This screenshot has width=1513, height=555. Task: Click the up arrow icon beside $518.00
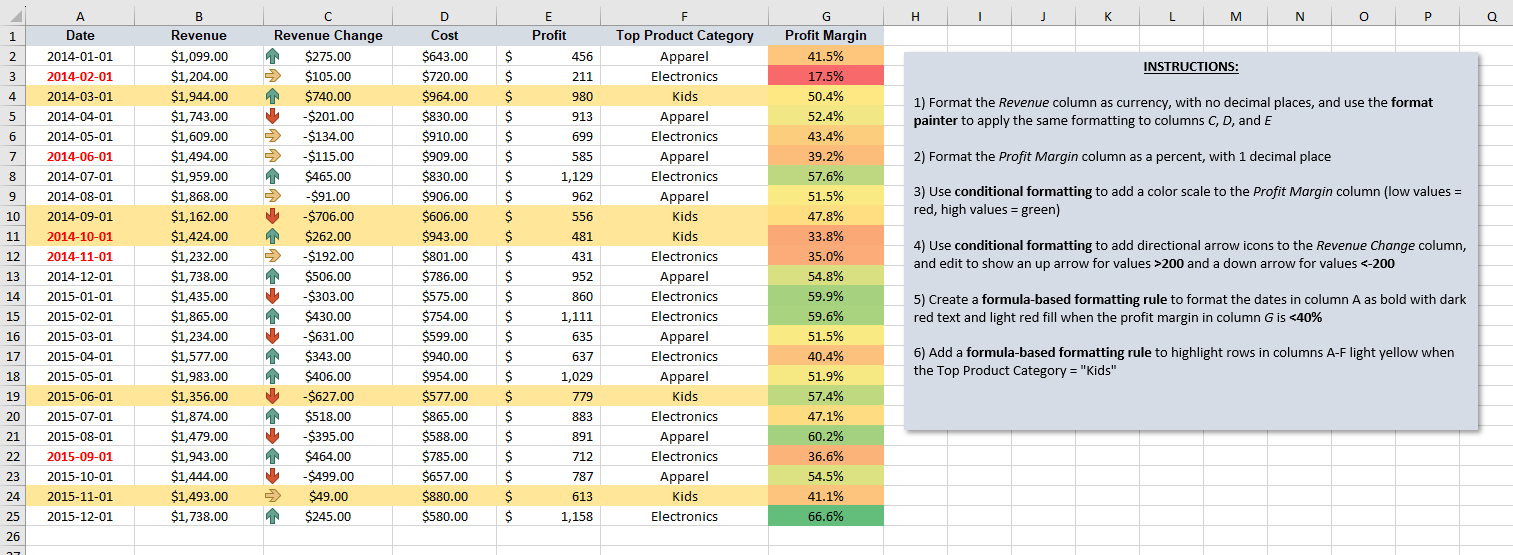tap(273, 417)
